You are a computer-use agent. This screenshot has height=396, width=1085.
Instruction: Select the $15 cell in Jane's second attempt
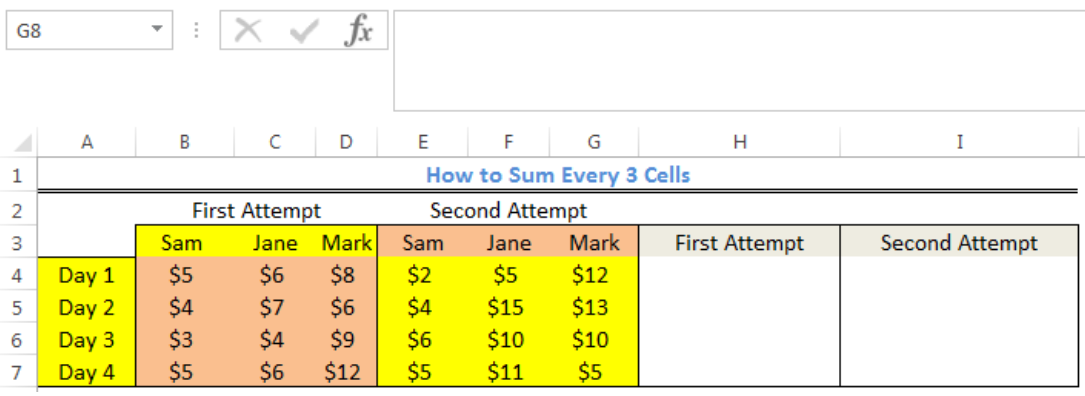(509, 307)
